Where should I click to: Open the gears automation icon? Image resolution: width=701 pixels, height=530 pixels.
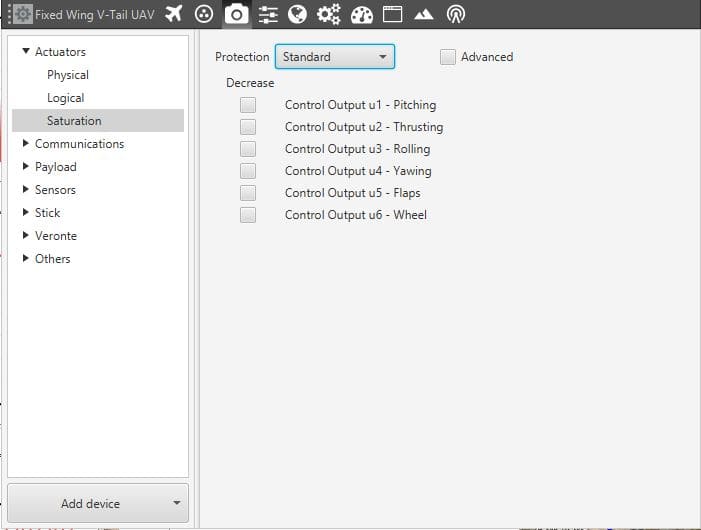pos(329,14)
